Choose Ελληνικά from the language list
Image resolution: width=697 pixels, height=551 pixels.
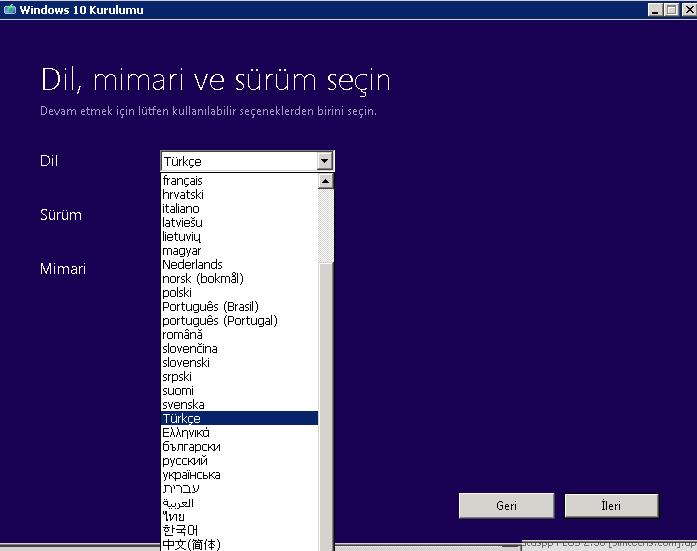[x=186, y=432]
